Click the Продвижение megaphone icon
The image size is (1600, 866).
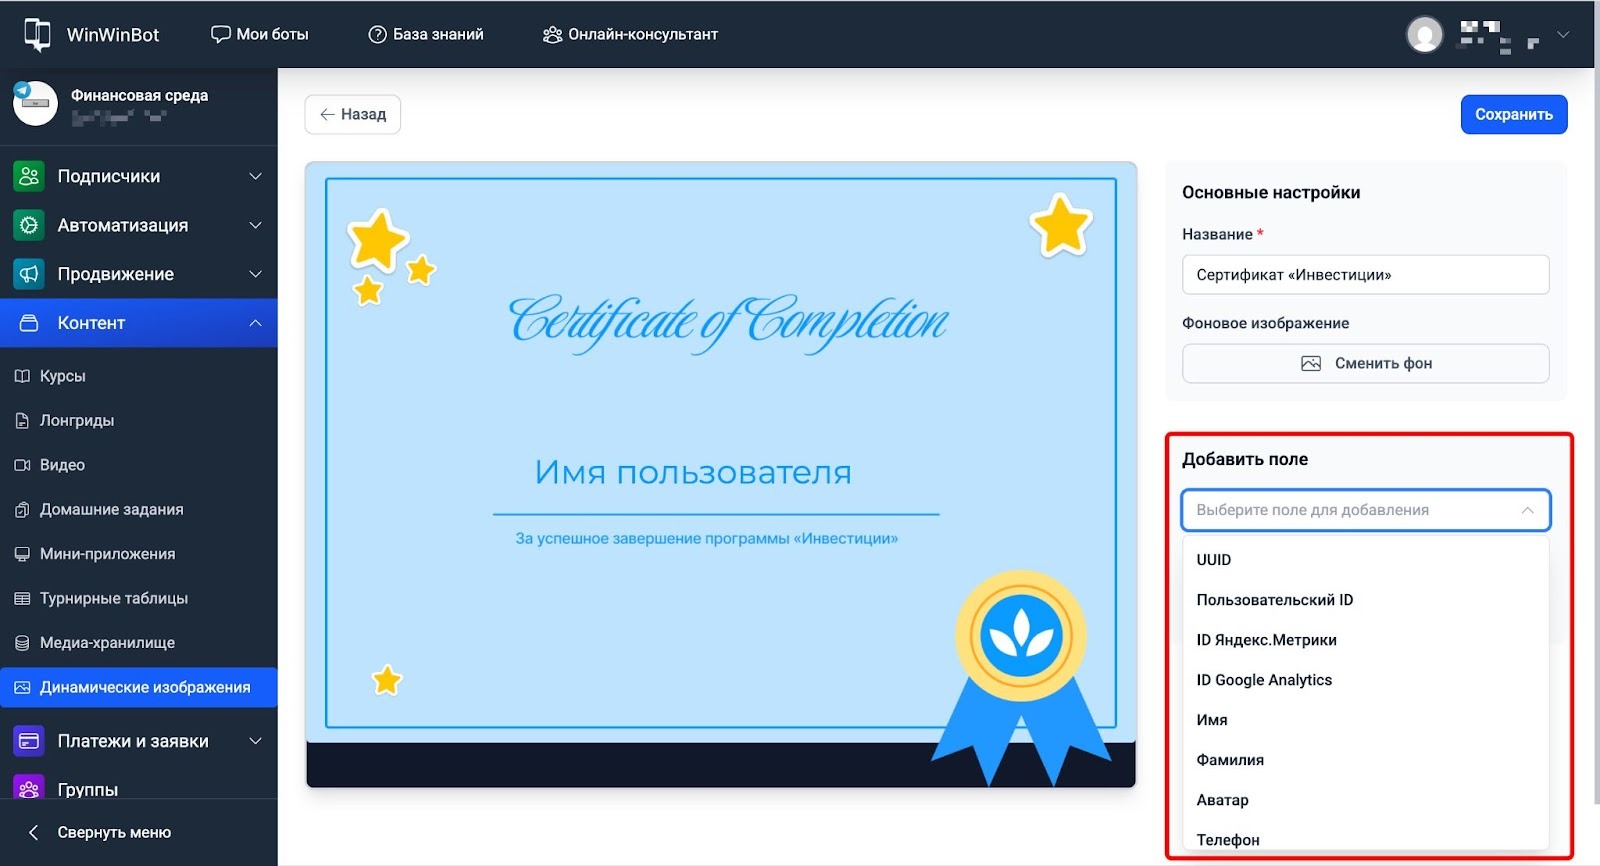[x=29, y=274]
